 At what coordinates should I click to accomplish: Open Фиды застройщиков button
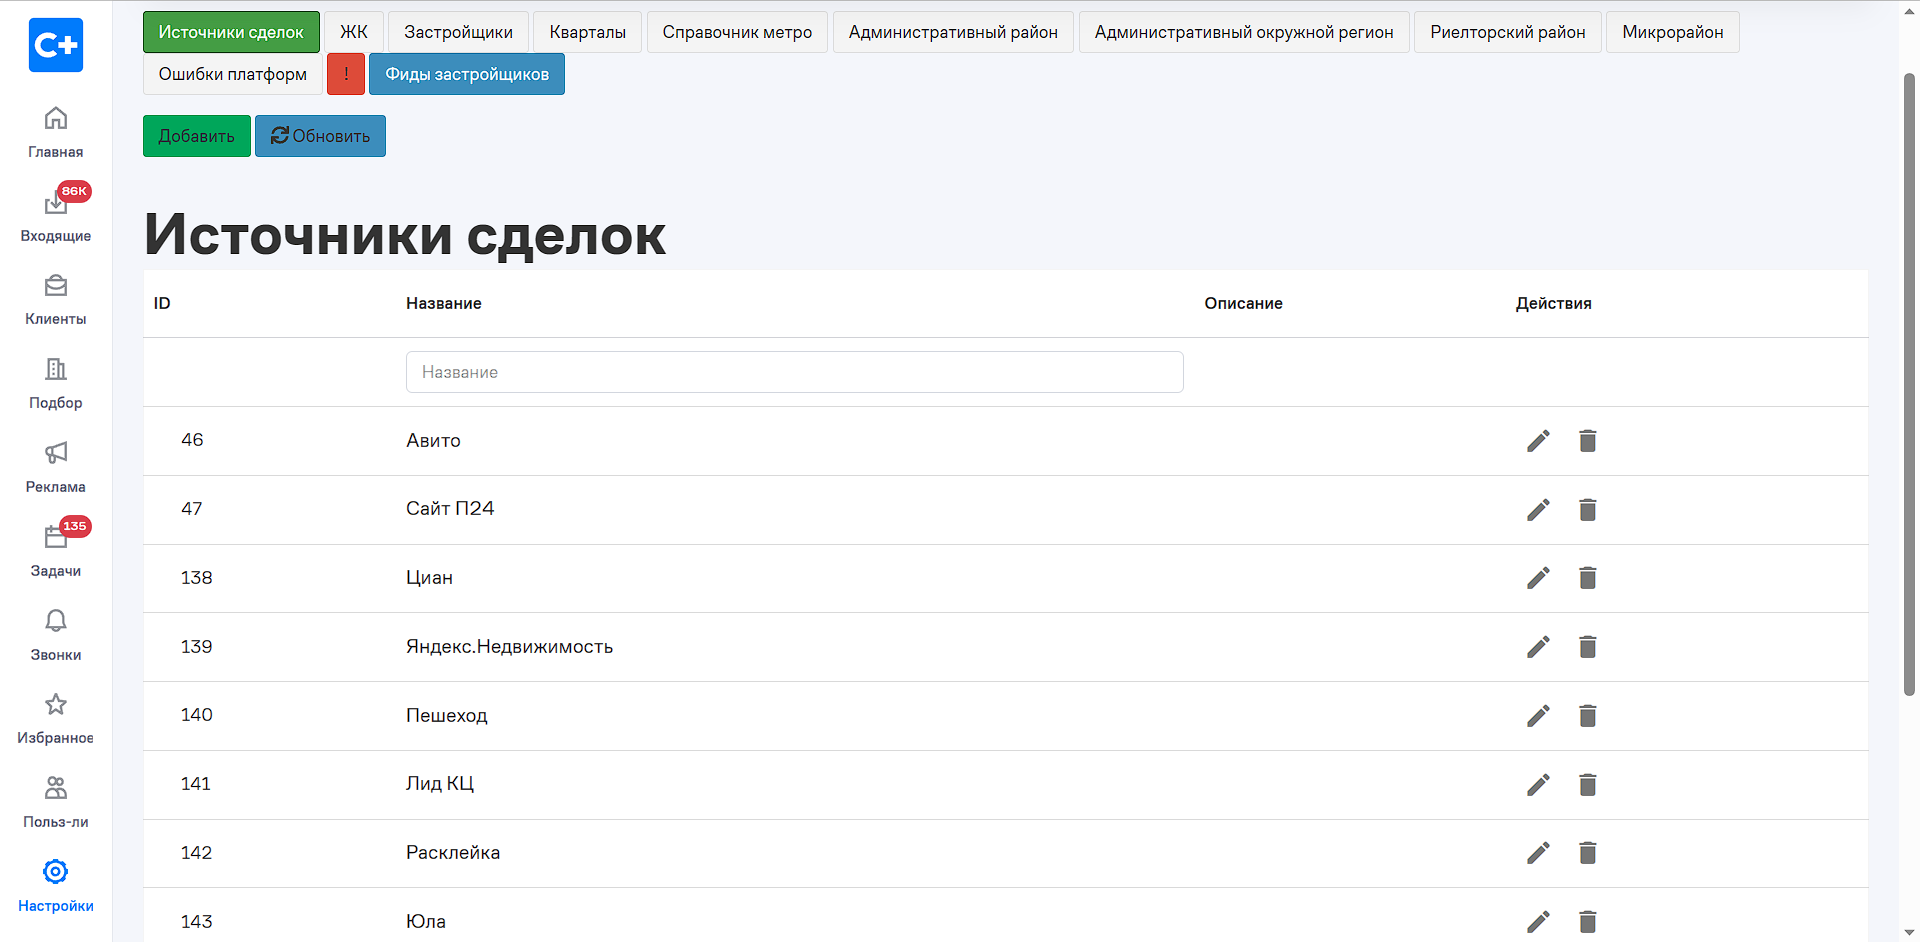(x=467, y=74)
